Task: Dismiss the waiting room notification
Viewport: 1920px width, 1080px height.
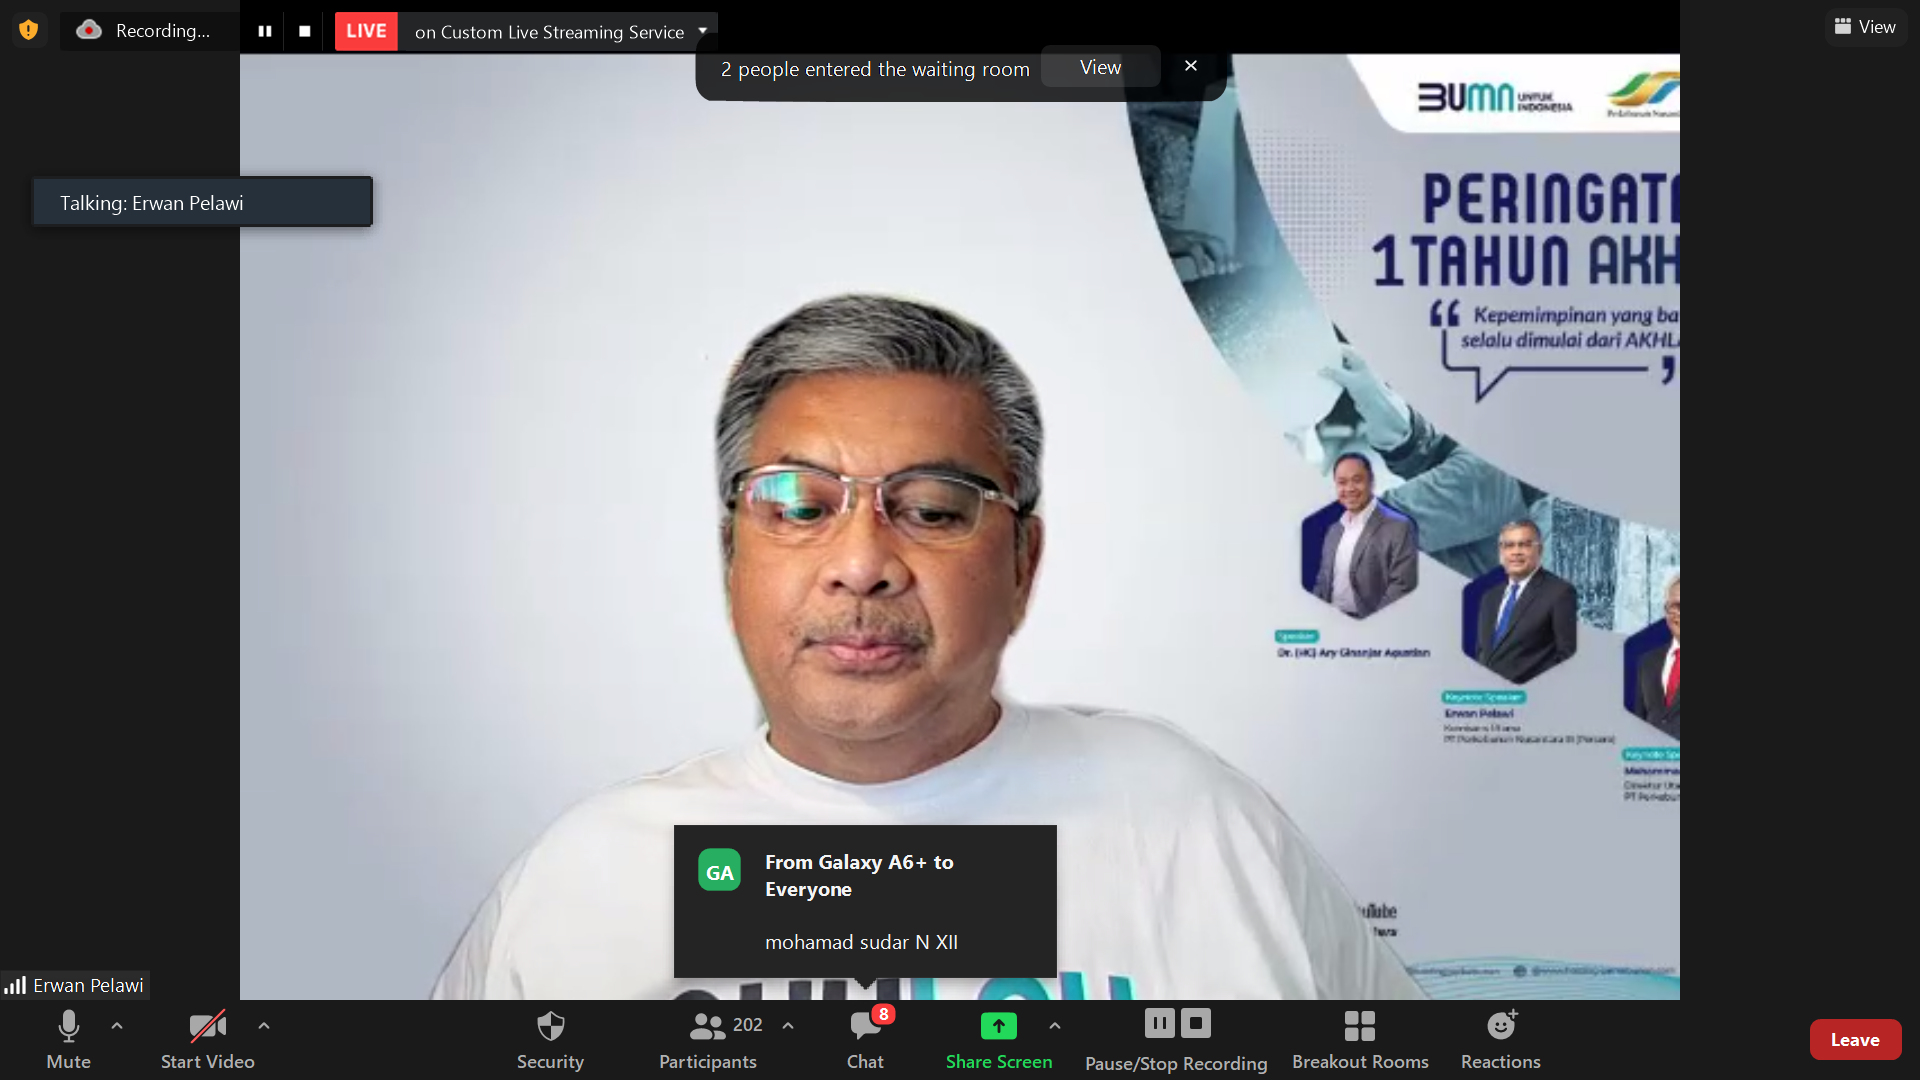Action: coord(1190,66)
